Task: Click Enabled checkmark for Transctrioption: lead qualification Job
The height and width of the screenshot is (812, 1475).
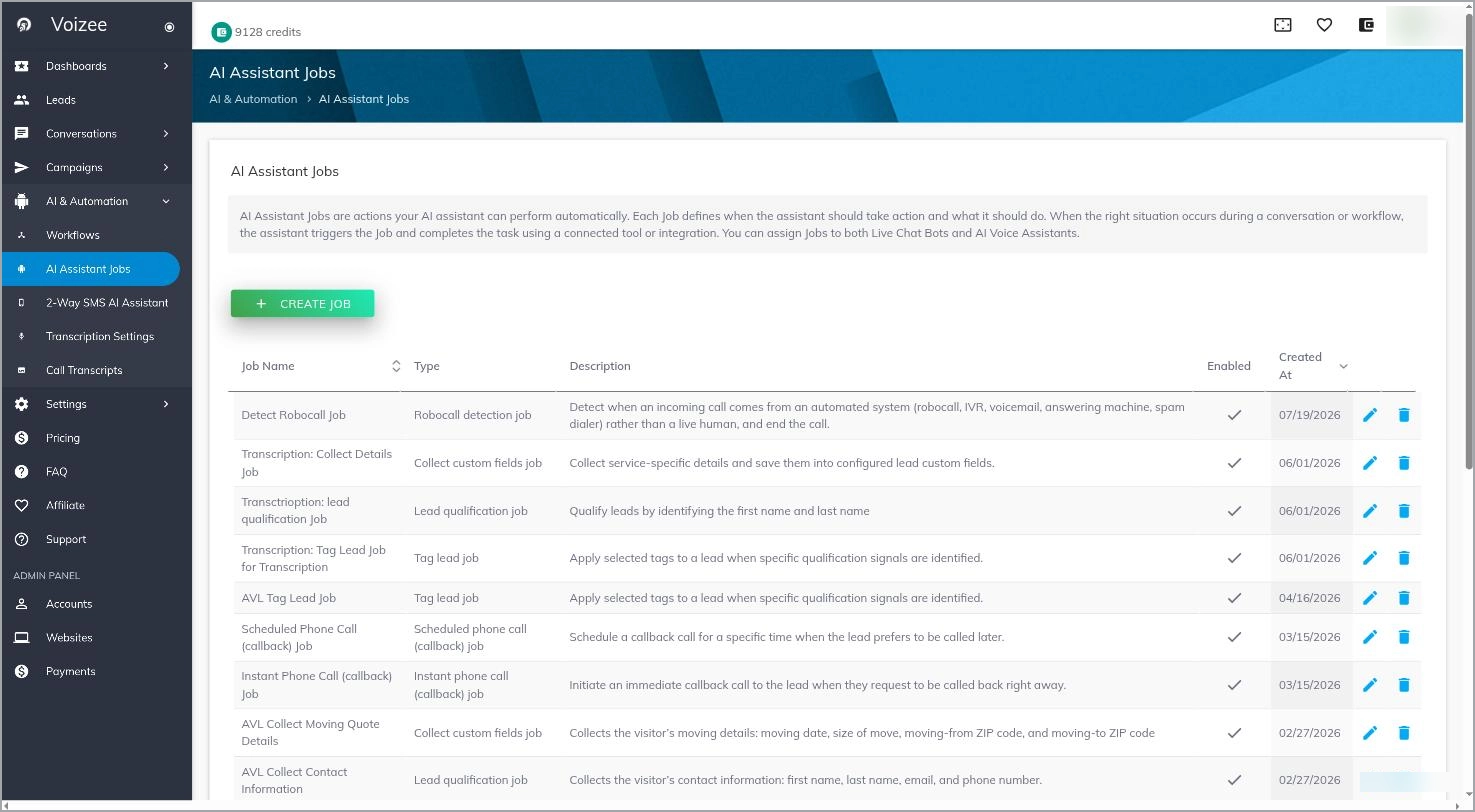Action: pyautogui.click(x=1234, y=511)
